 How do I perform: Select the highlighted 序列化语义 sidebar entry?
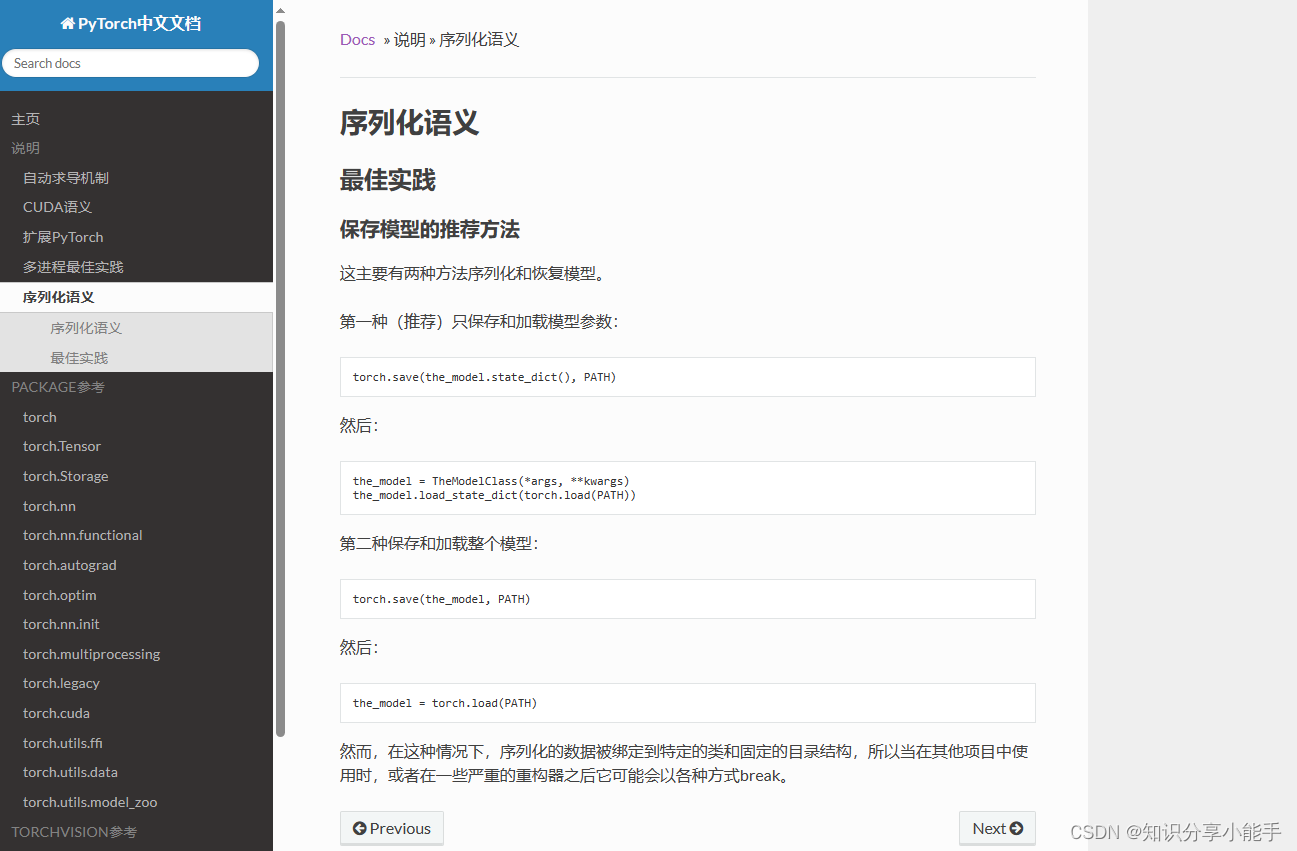click(136, 297)
